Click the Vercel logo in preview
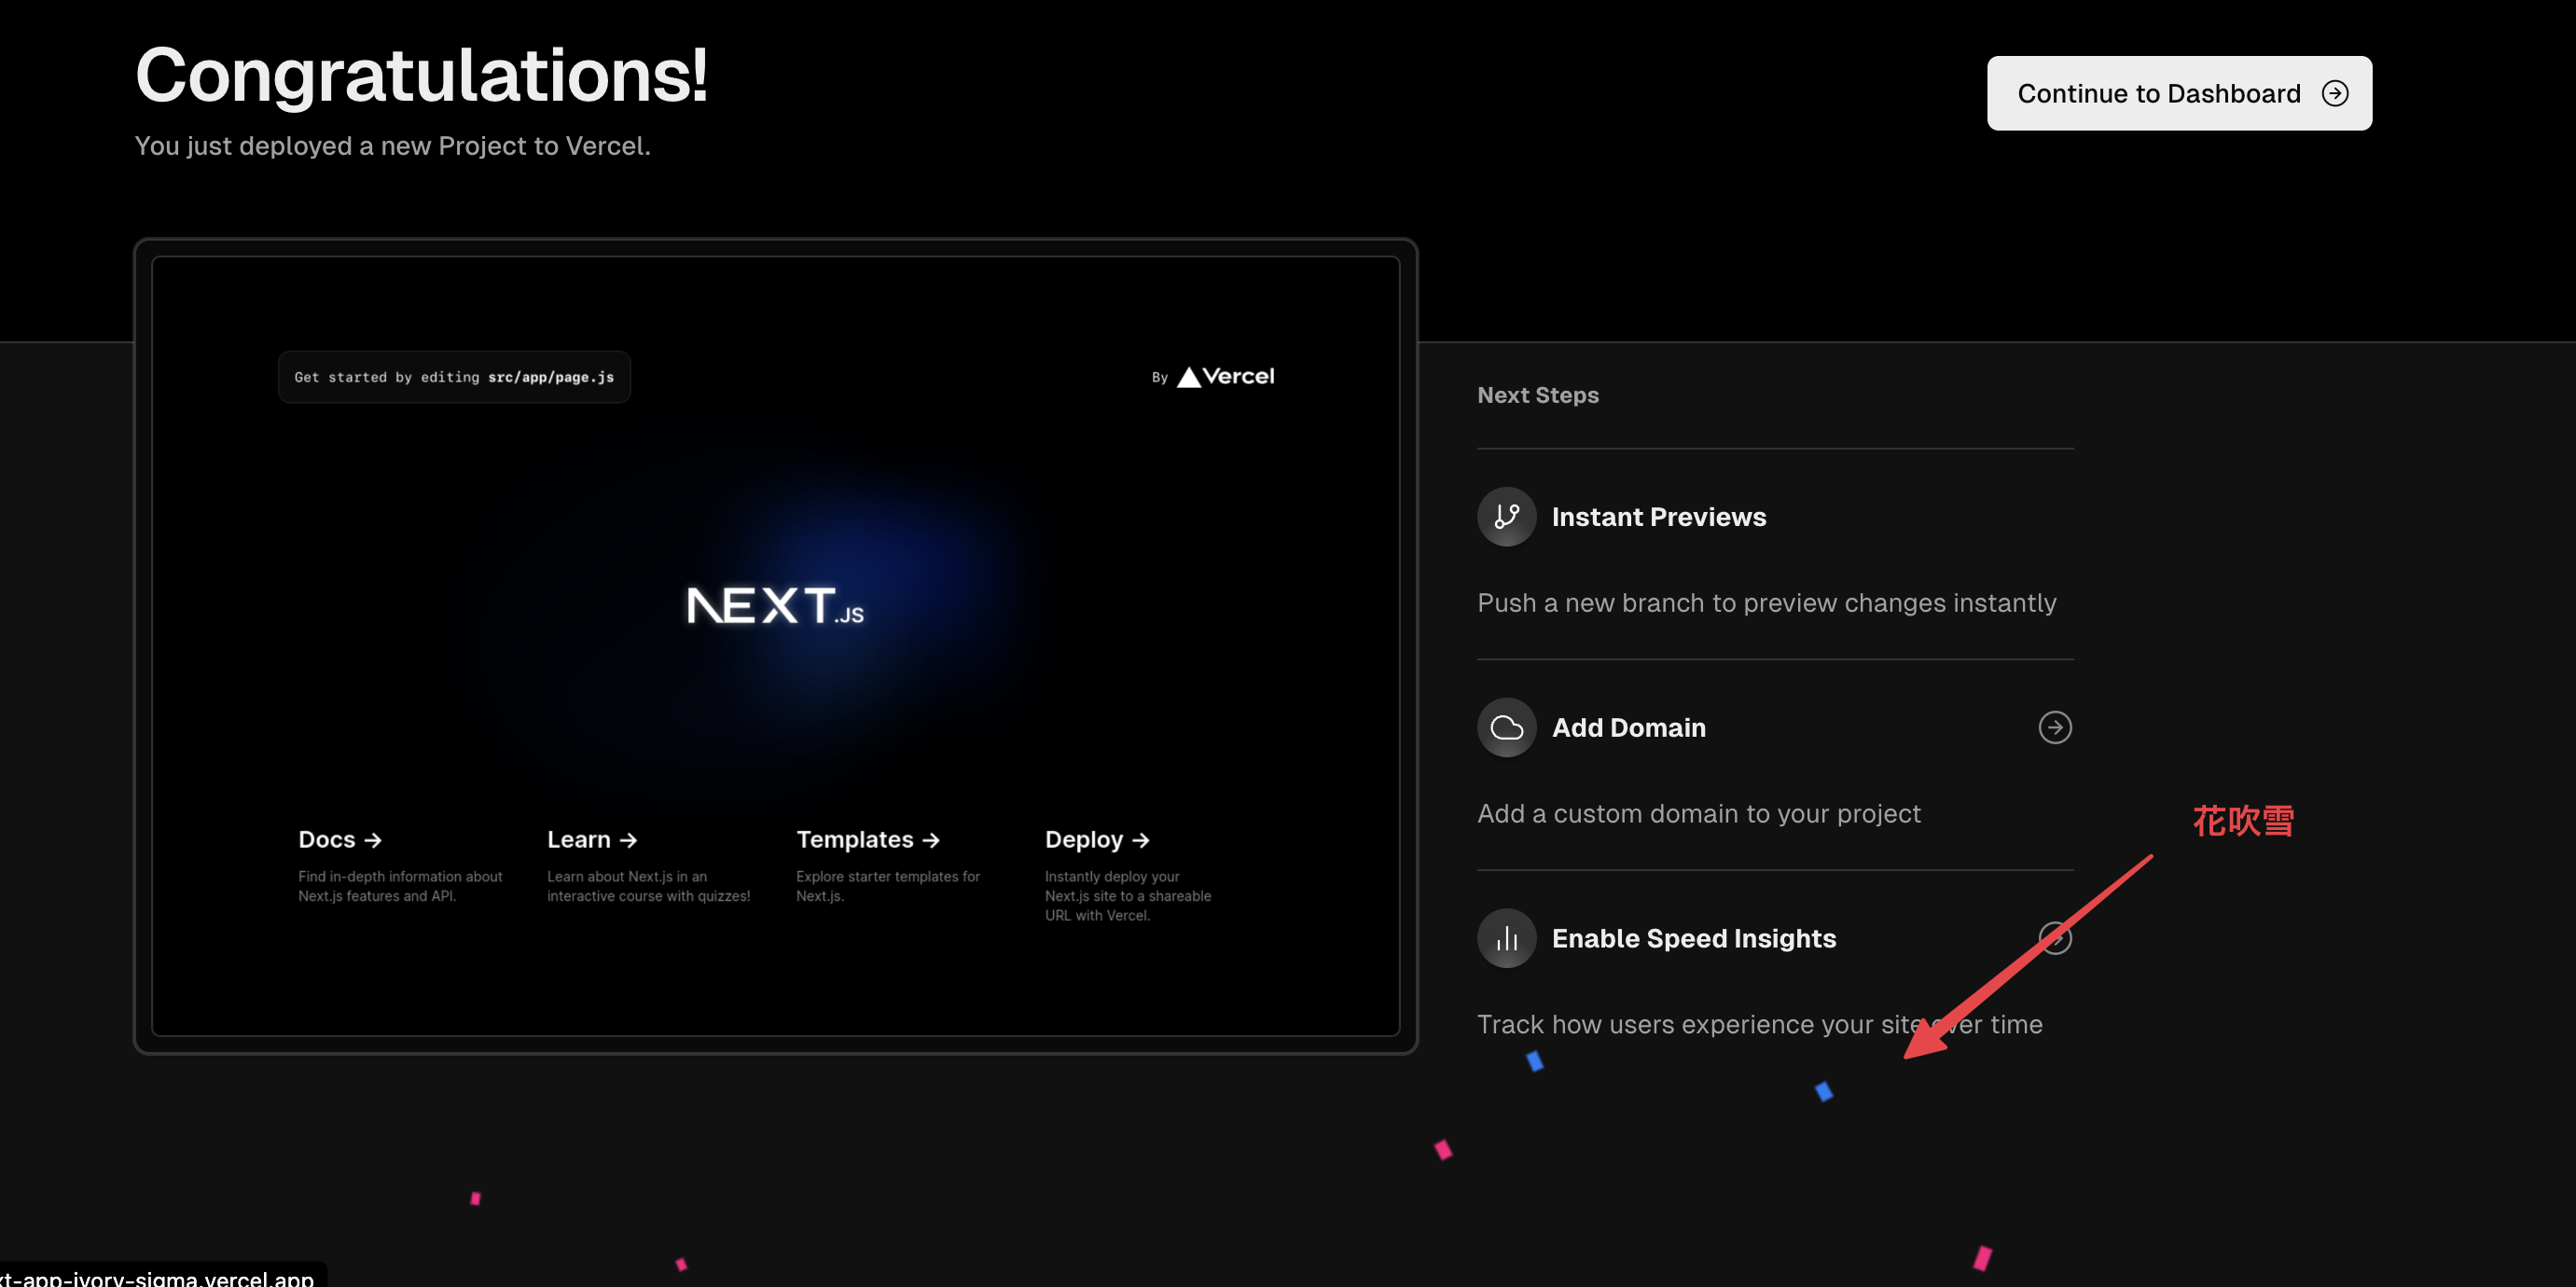 (1225, 377)
